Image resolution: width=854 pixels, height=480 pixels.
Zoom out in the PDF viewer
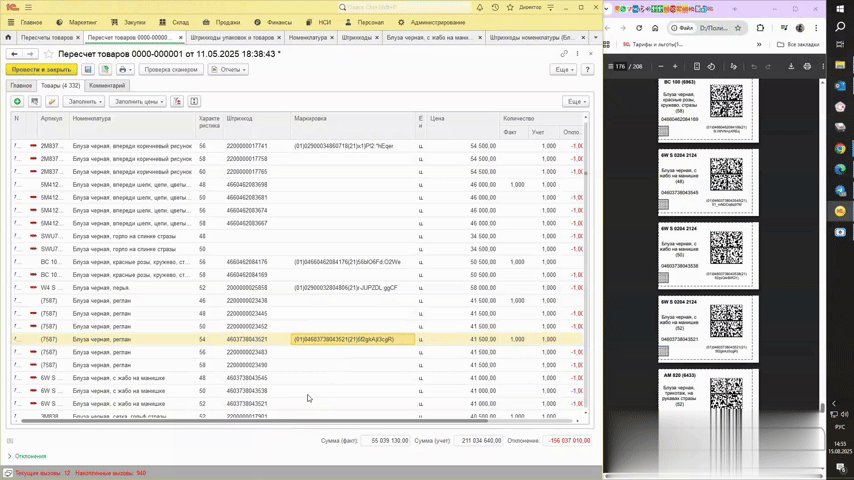pyautogui.click(x=661, y=66)
